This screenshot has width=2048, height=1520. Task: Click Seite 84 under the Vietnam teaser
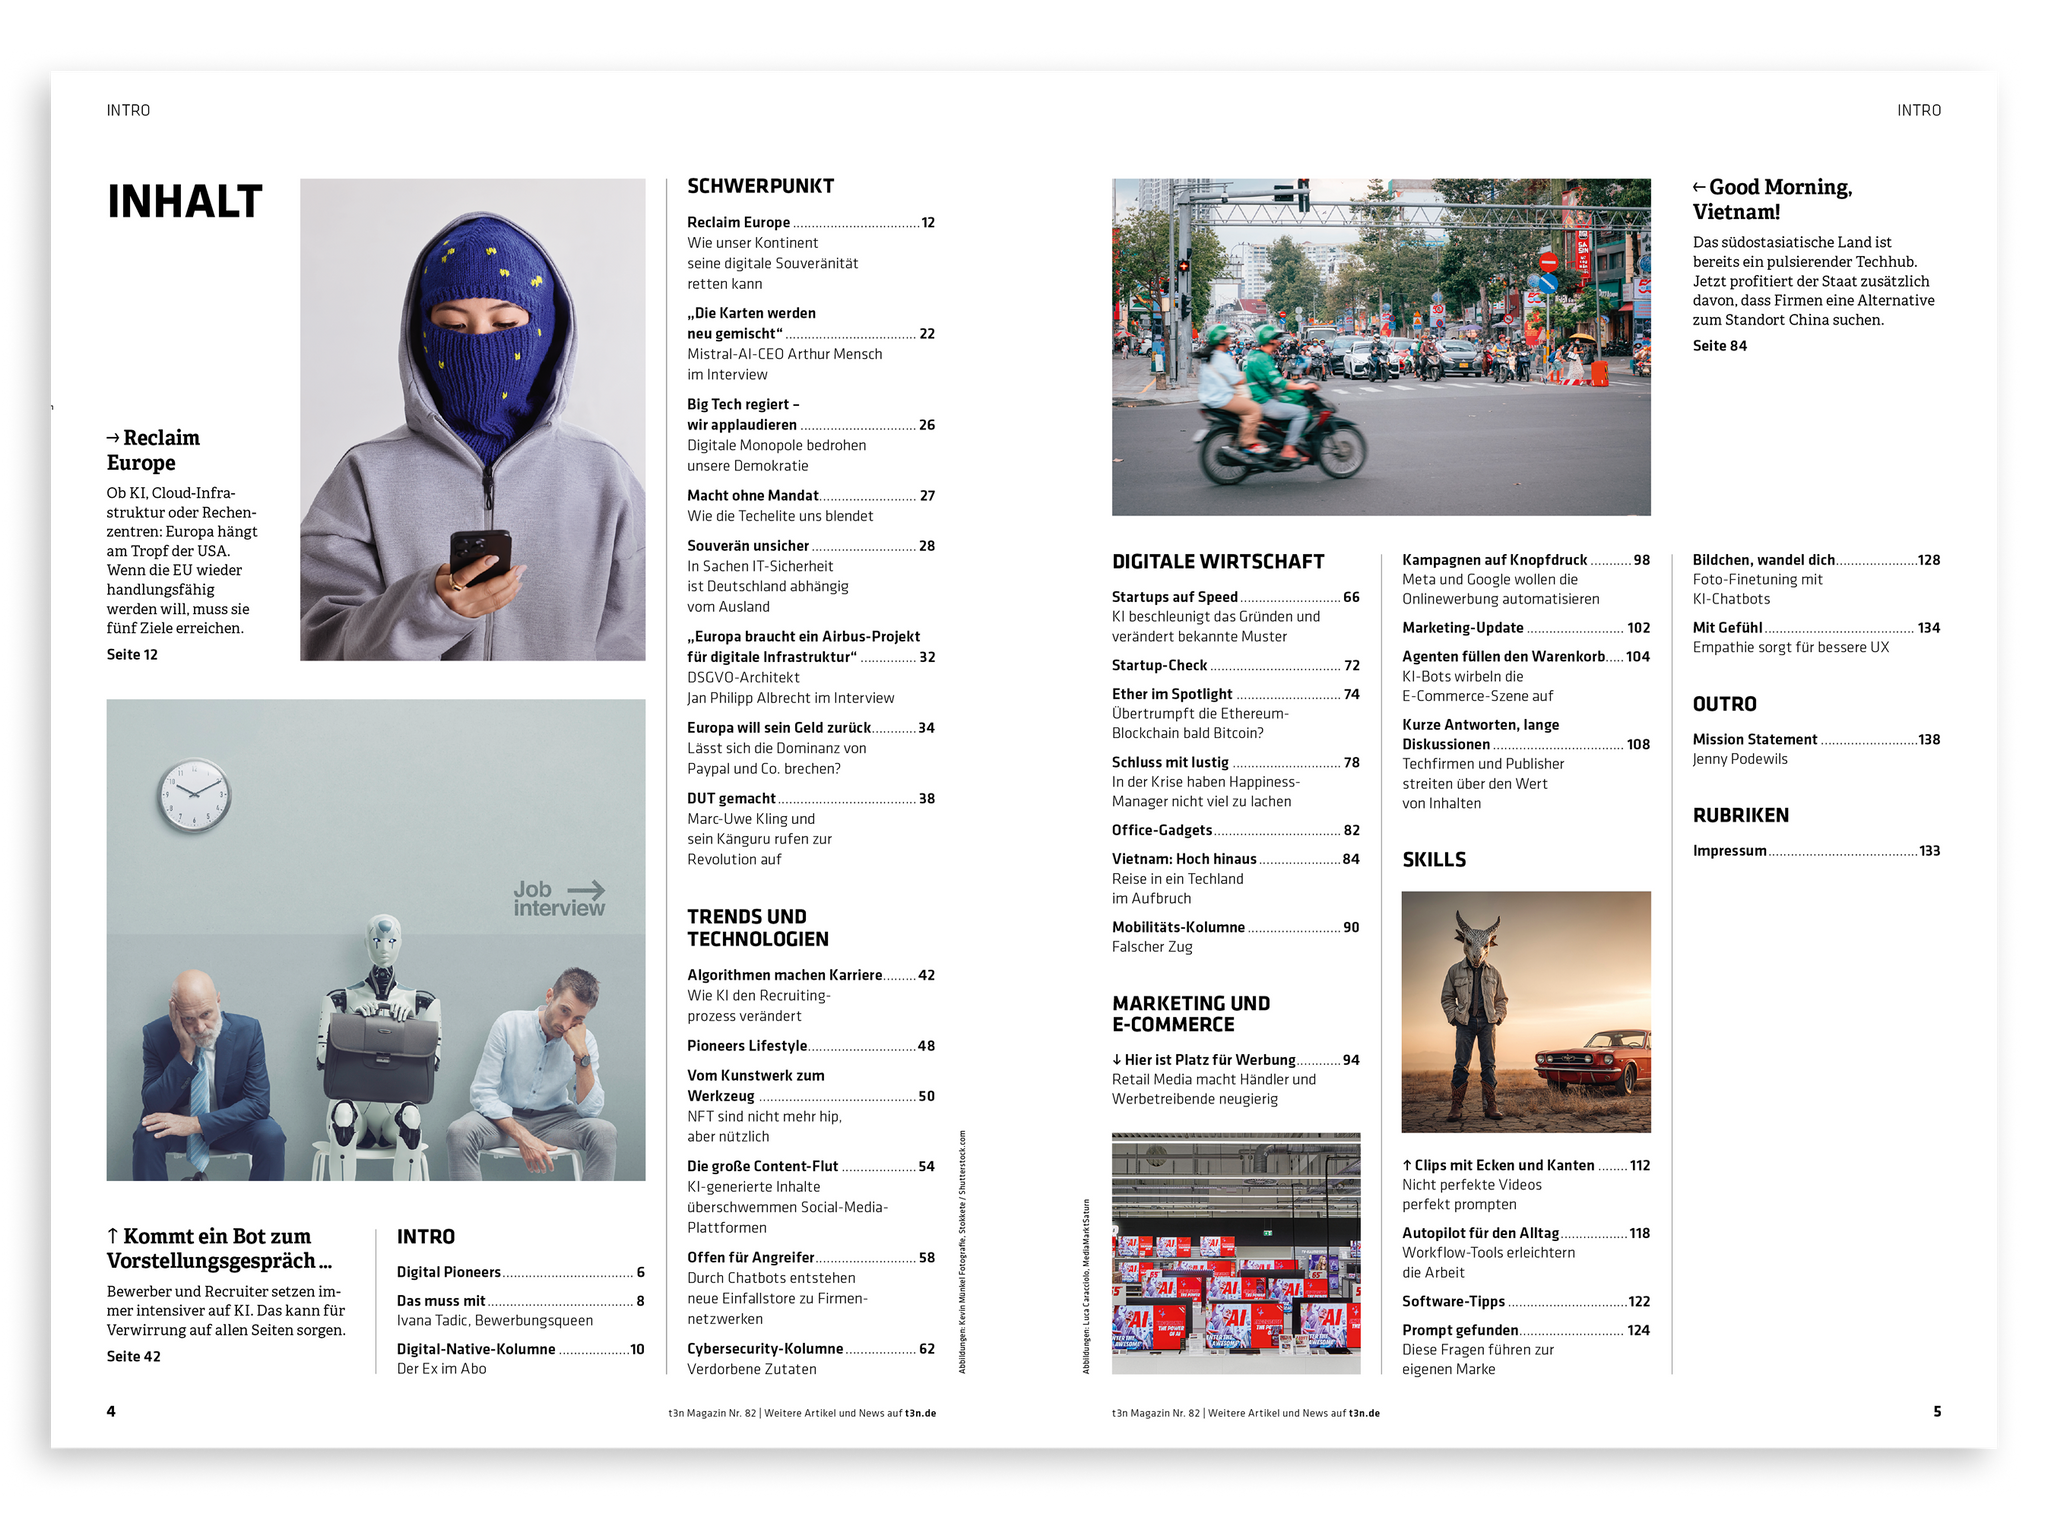click(1719, 346)
